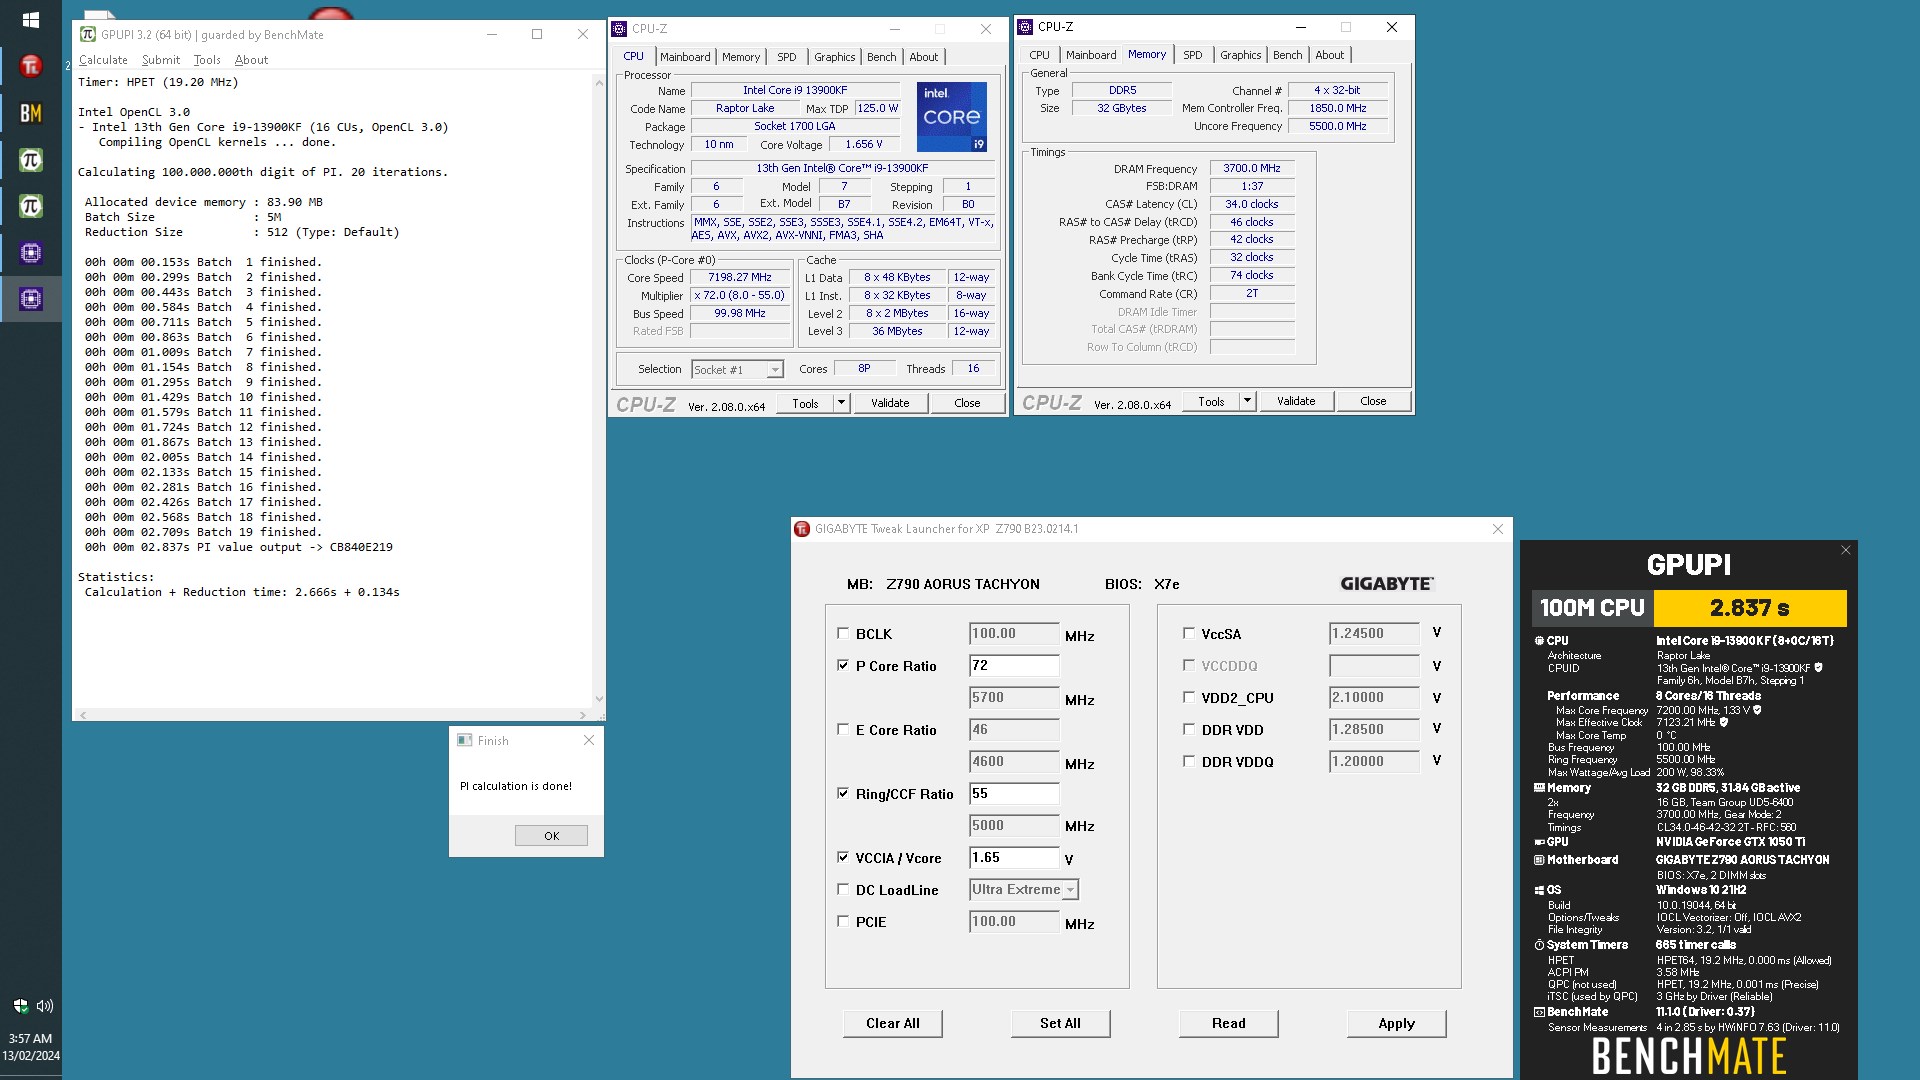Click the Memory section icon in BenchMate panel

[1540, 788]
